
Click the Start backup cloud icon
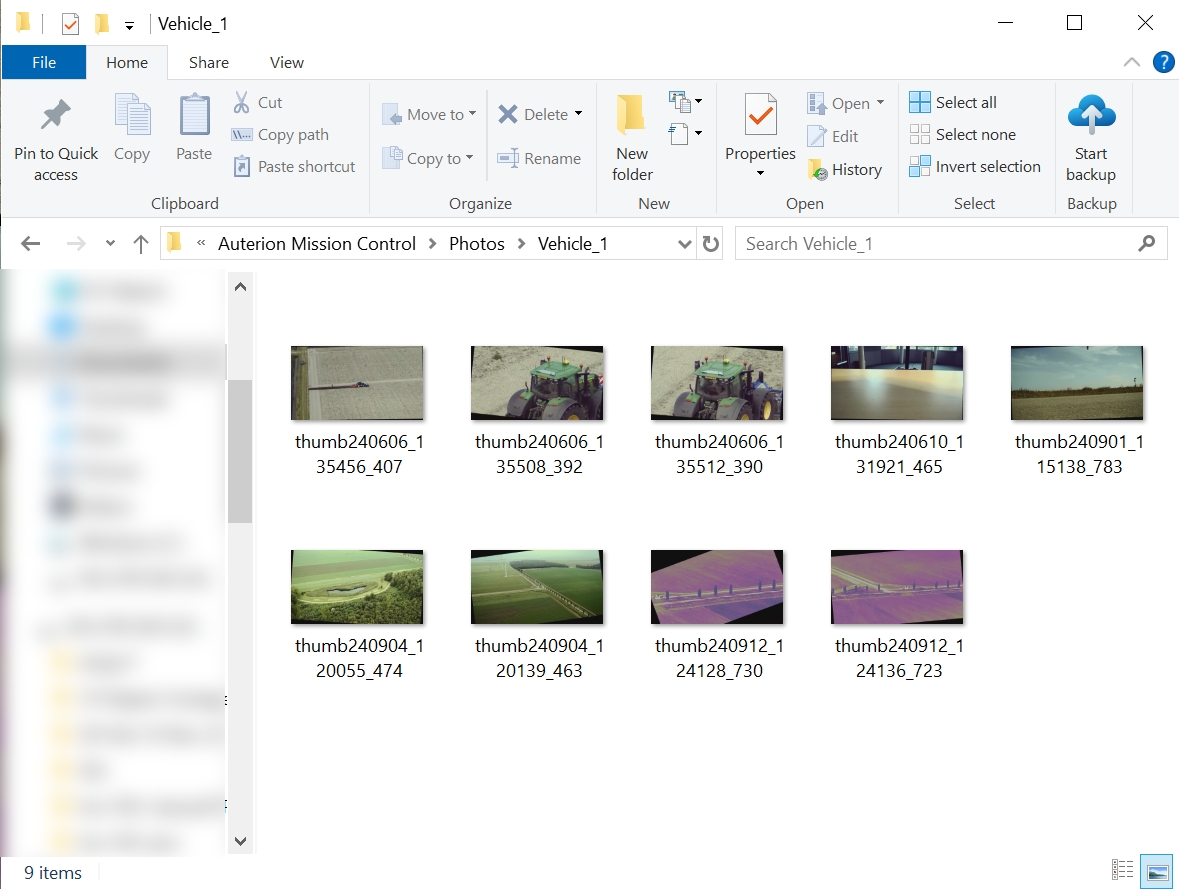click(x=1090, y=116)
